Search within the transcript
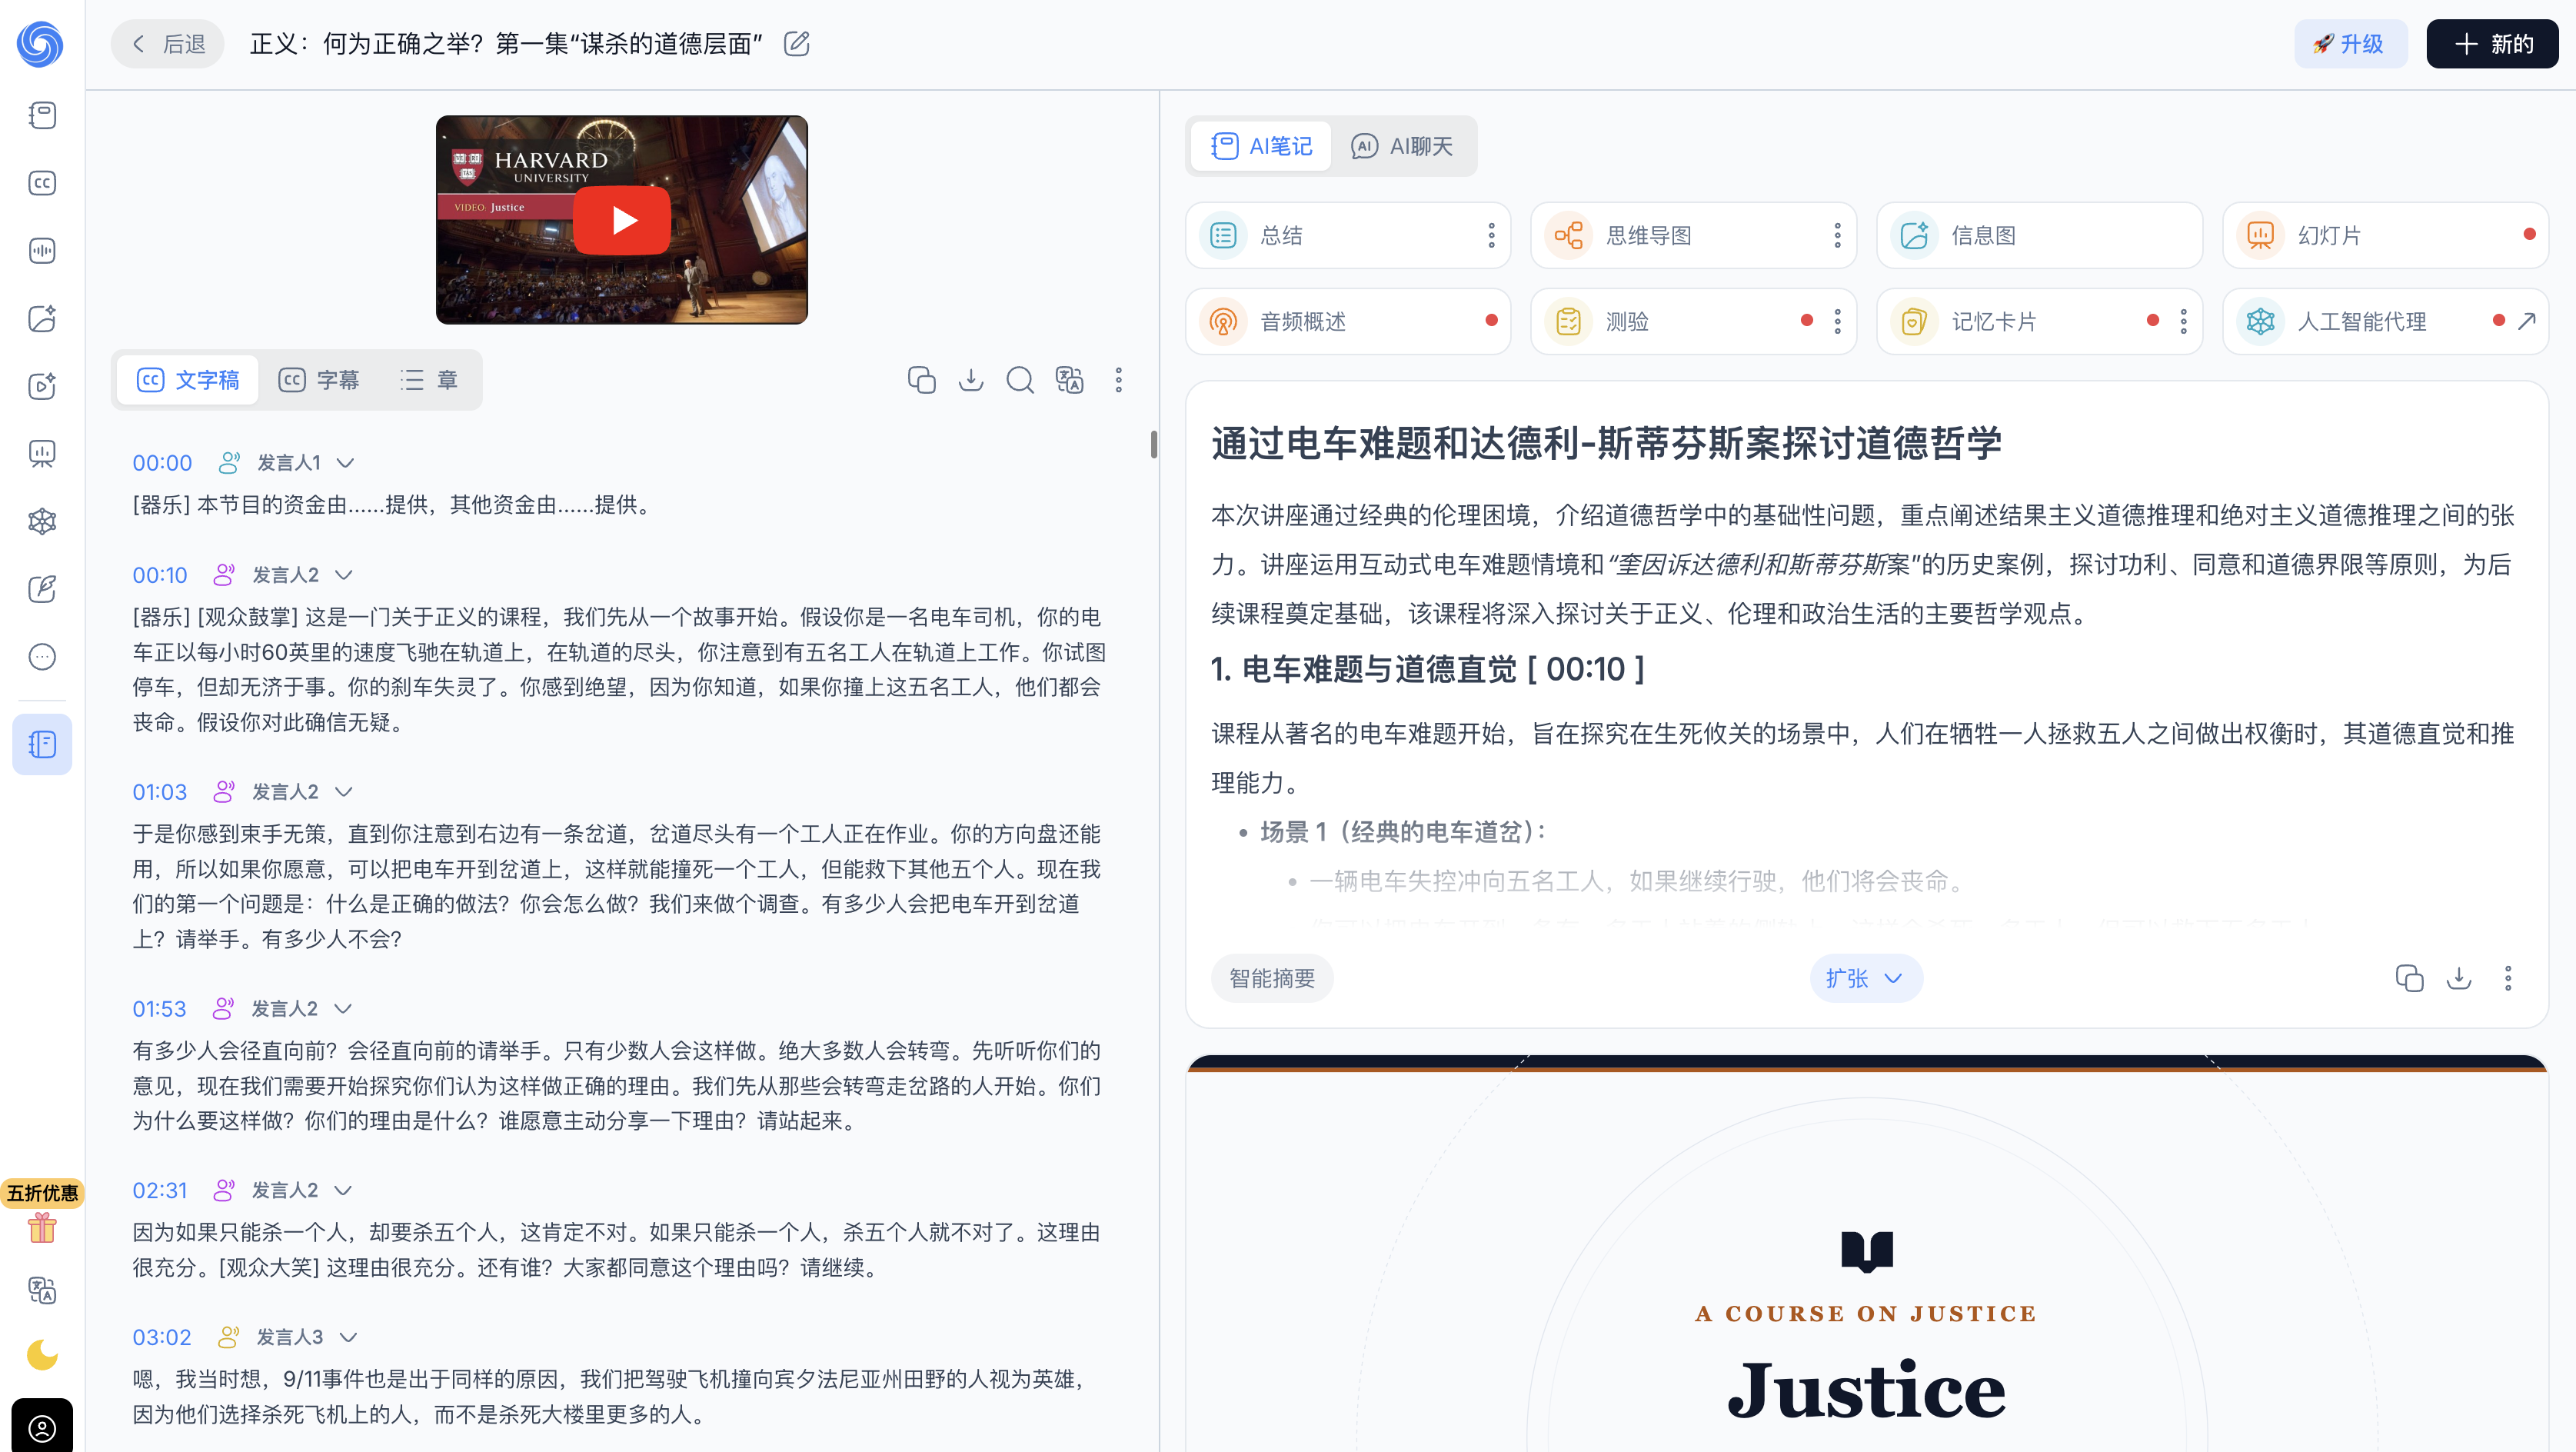Viewport: 2576px width, 1452px height. tap(1020, 380)
